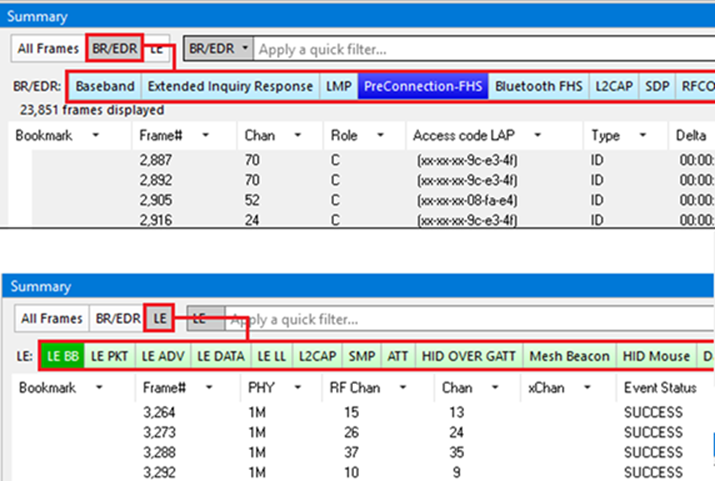Select Mesh Beacon tab

click(570, 356)
